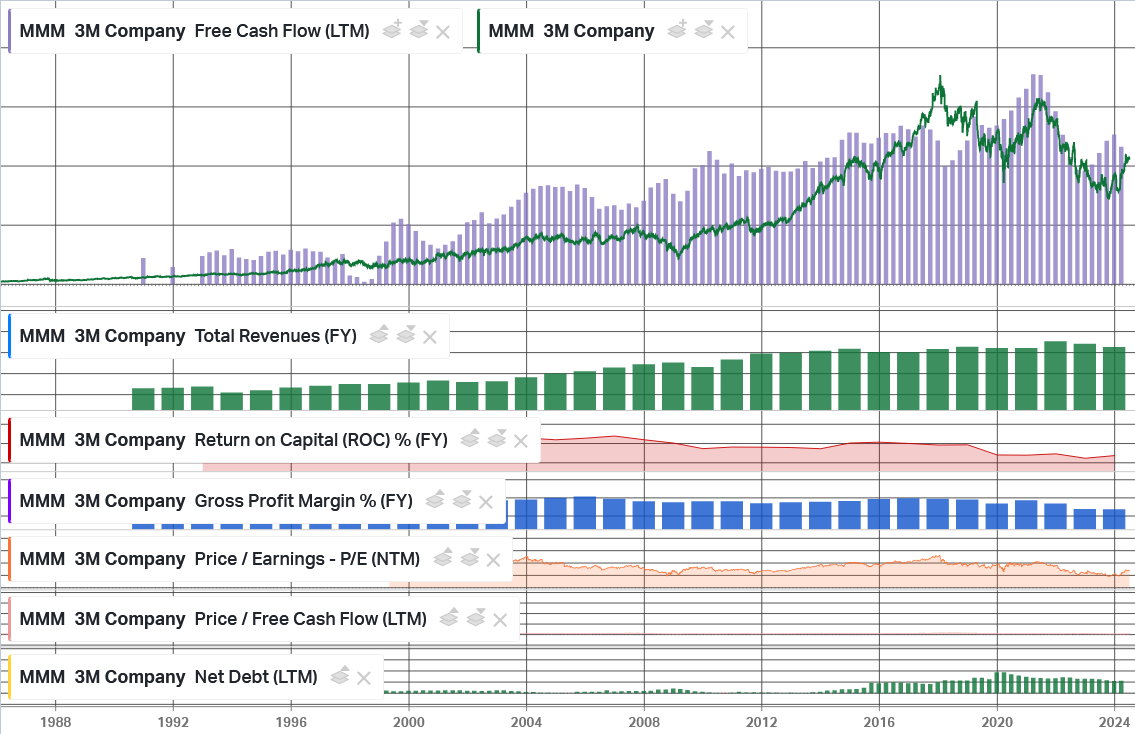Move the Free Cash Flow (LTM) legend's pane down

pos(418,30)
